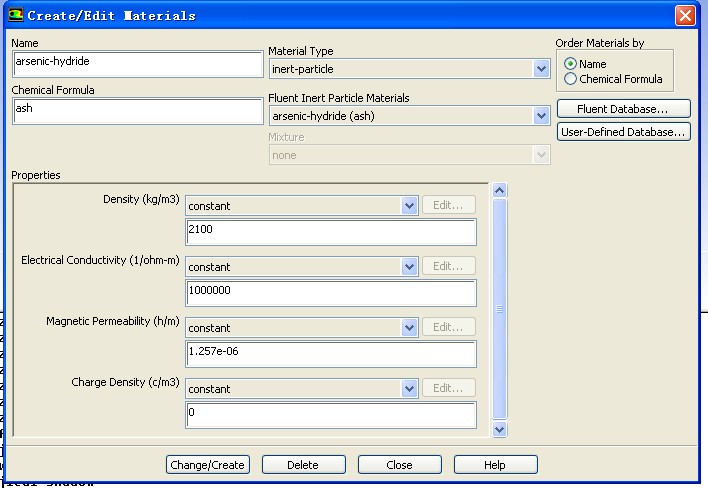This screenshot has width=708, height=488.
Task: Close the Create/Edit Materials dialog
Action: pyautogui.click(x=685, y=15)
